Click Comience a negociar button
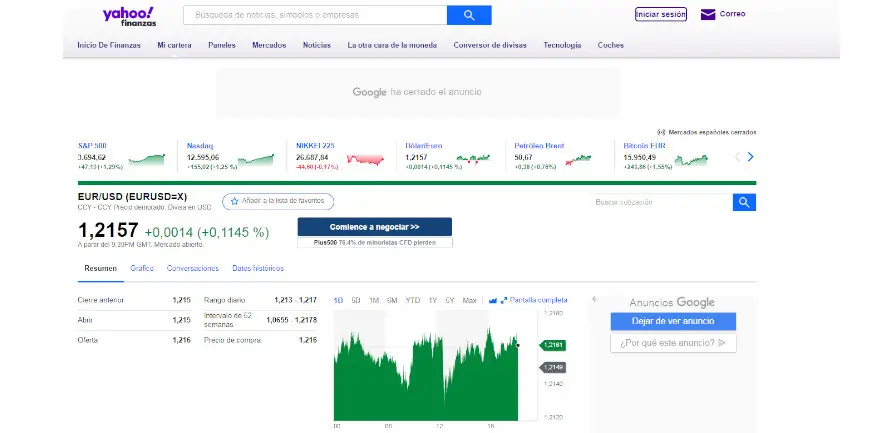 click(375, 227)
